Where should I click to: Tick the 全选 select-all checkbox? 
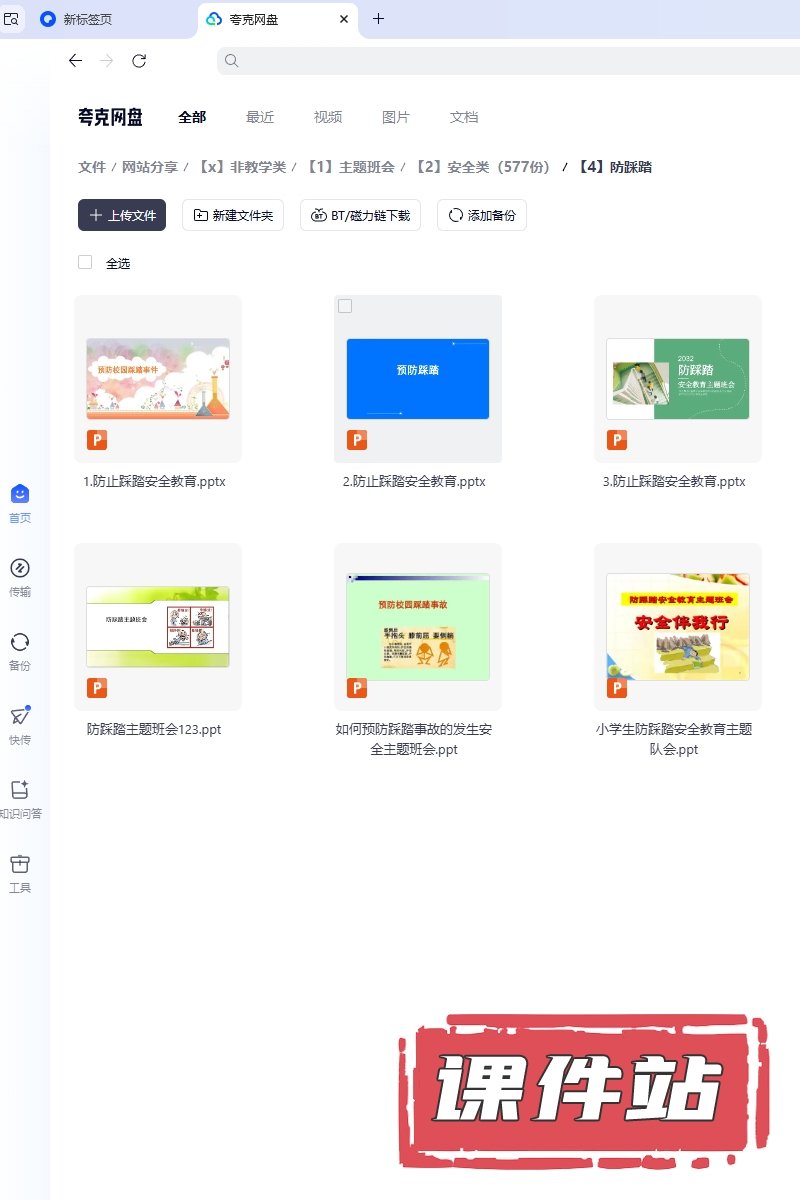85,262
